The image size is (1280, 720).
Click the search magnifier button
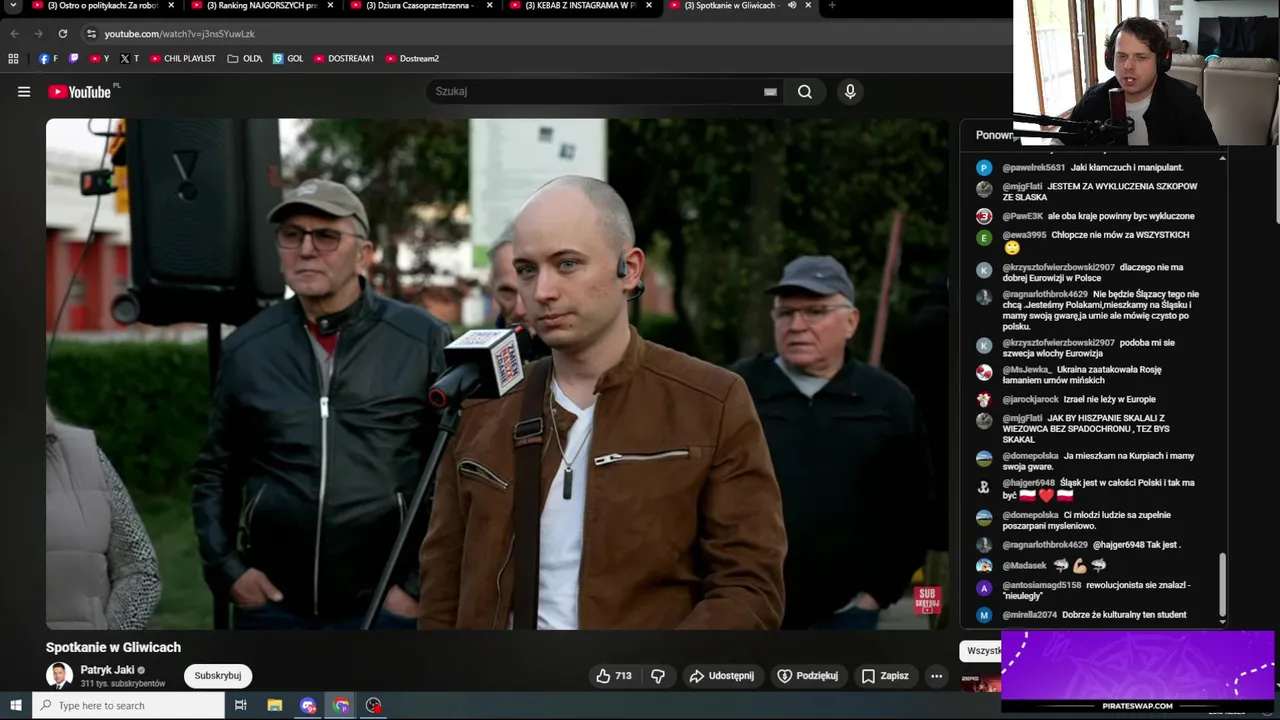[805, 92]
